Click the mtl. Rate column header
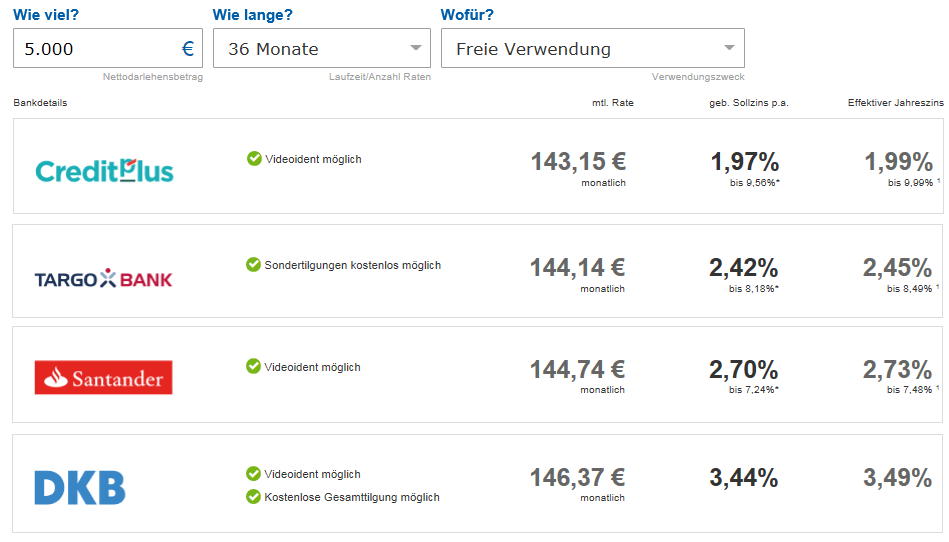The image size is (949, 542). [x=612, y=103]
